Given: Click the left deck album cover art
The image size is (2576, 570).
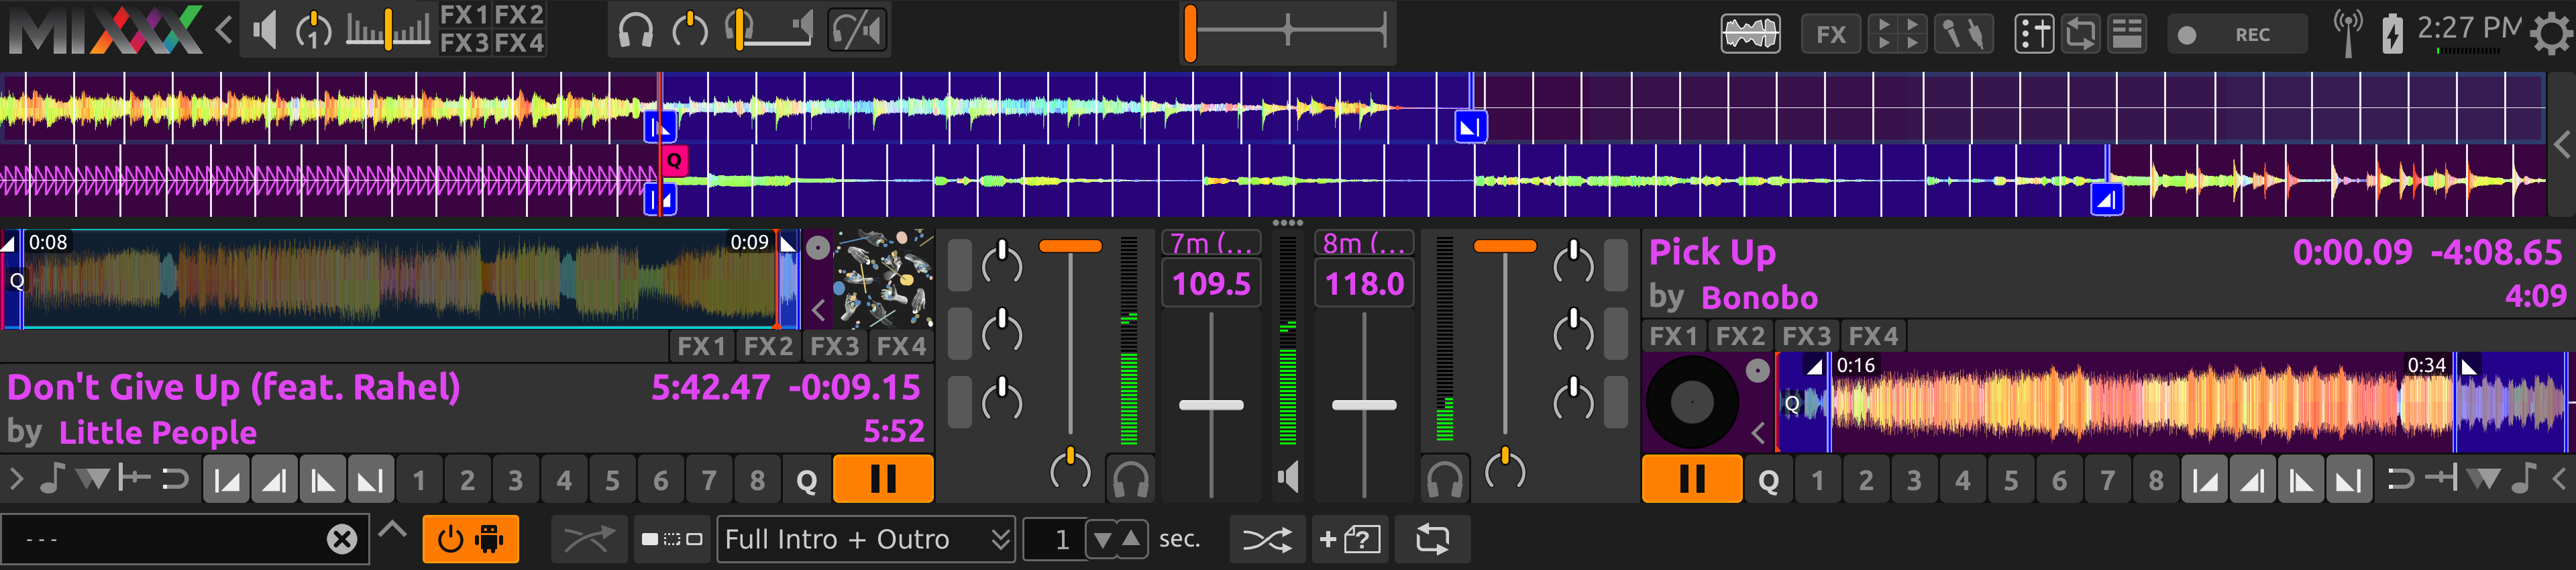Looking at the screenshot, I should tap(883, 279).
